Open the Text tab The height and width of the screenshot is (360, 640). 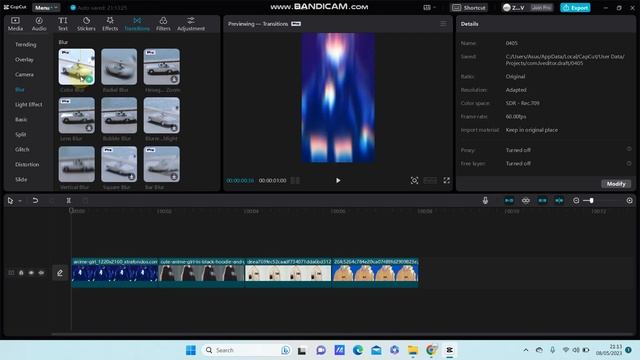[x=62, y=24]
